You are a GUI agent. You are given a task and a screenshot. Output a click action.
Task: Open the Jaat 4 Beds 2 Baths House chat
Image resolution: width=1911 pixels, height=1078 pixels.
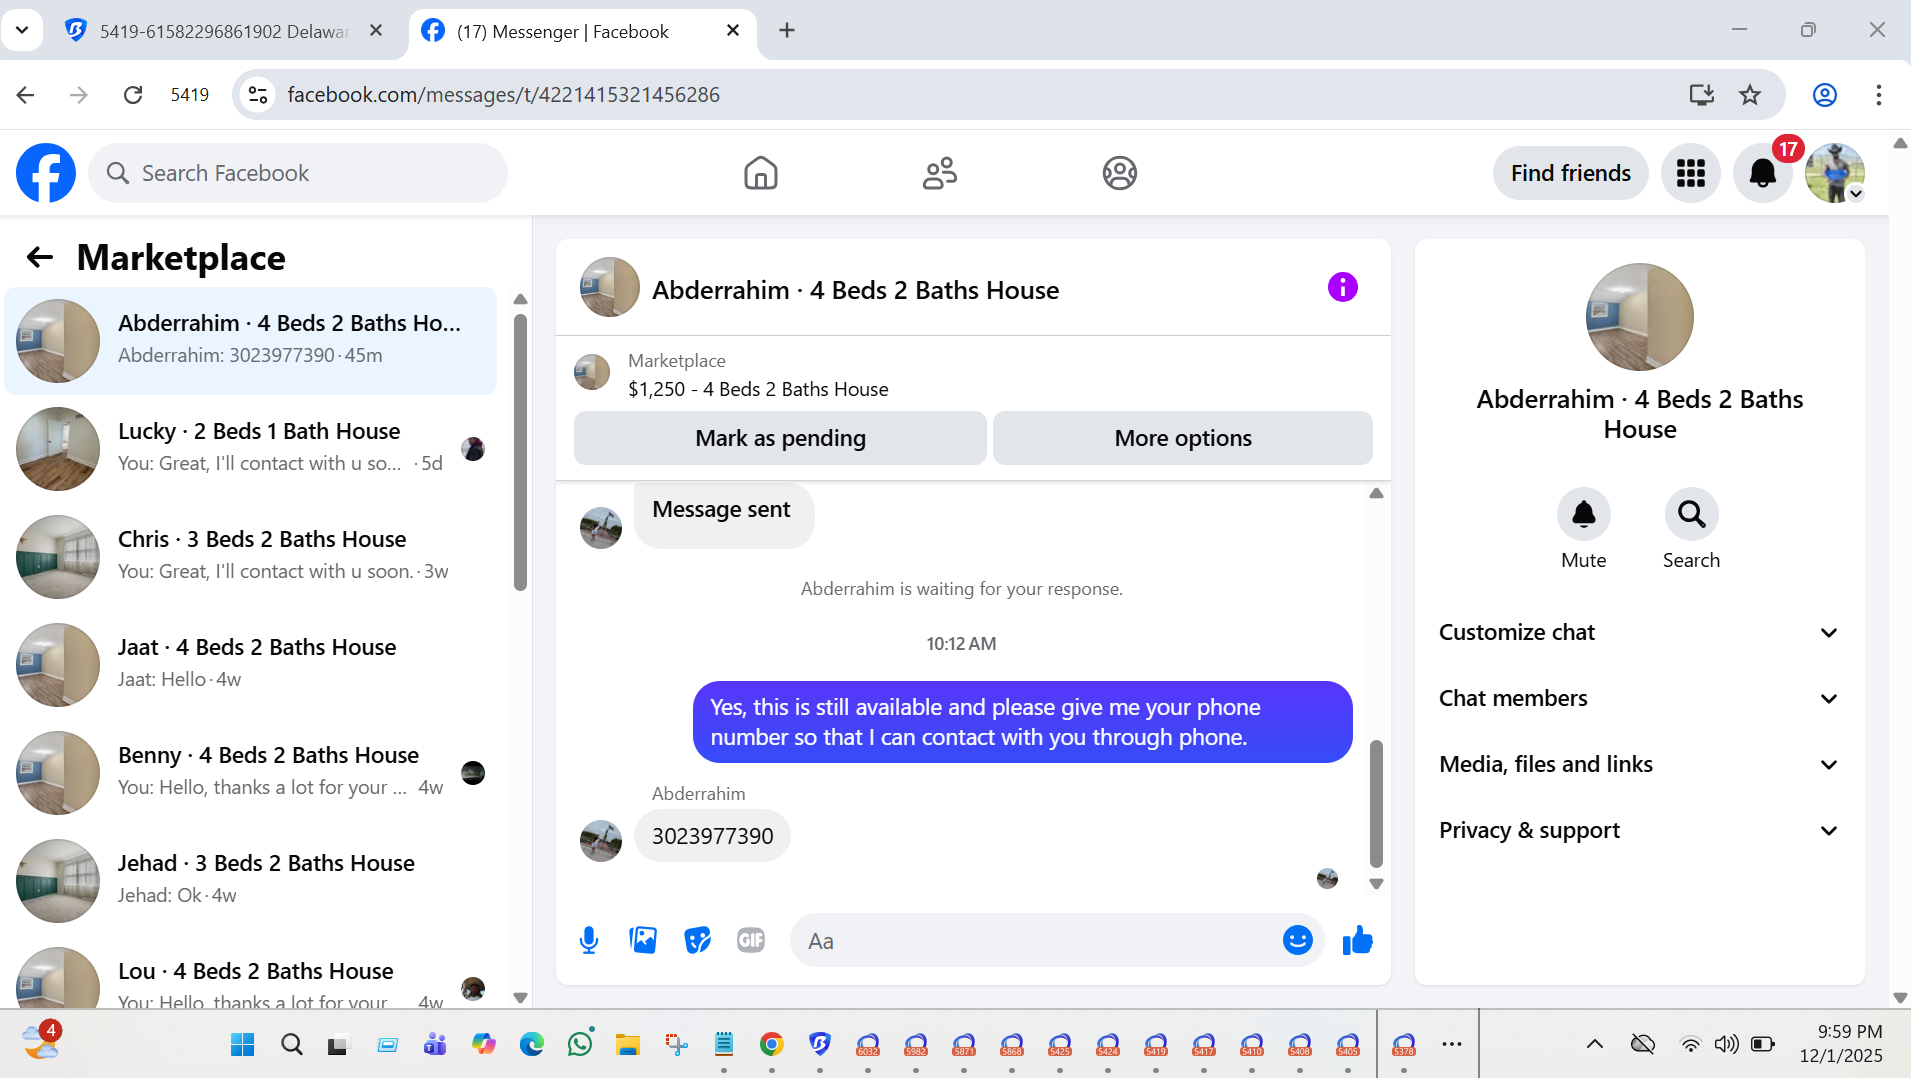[250, 664]
